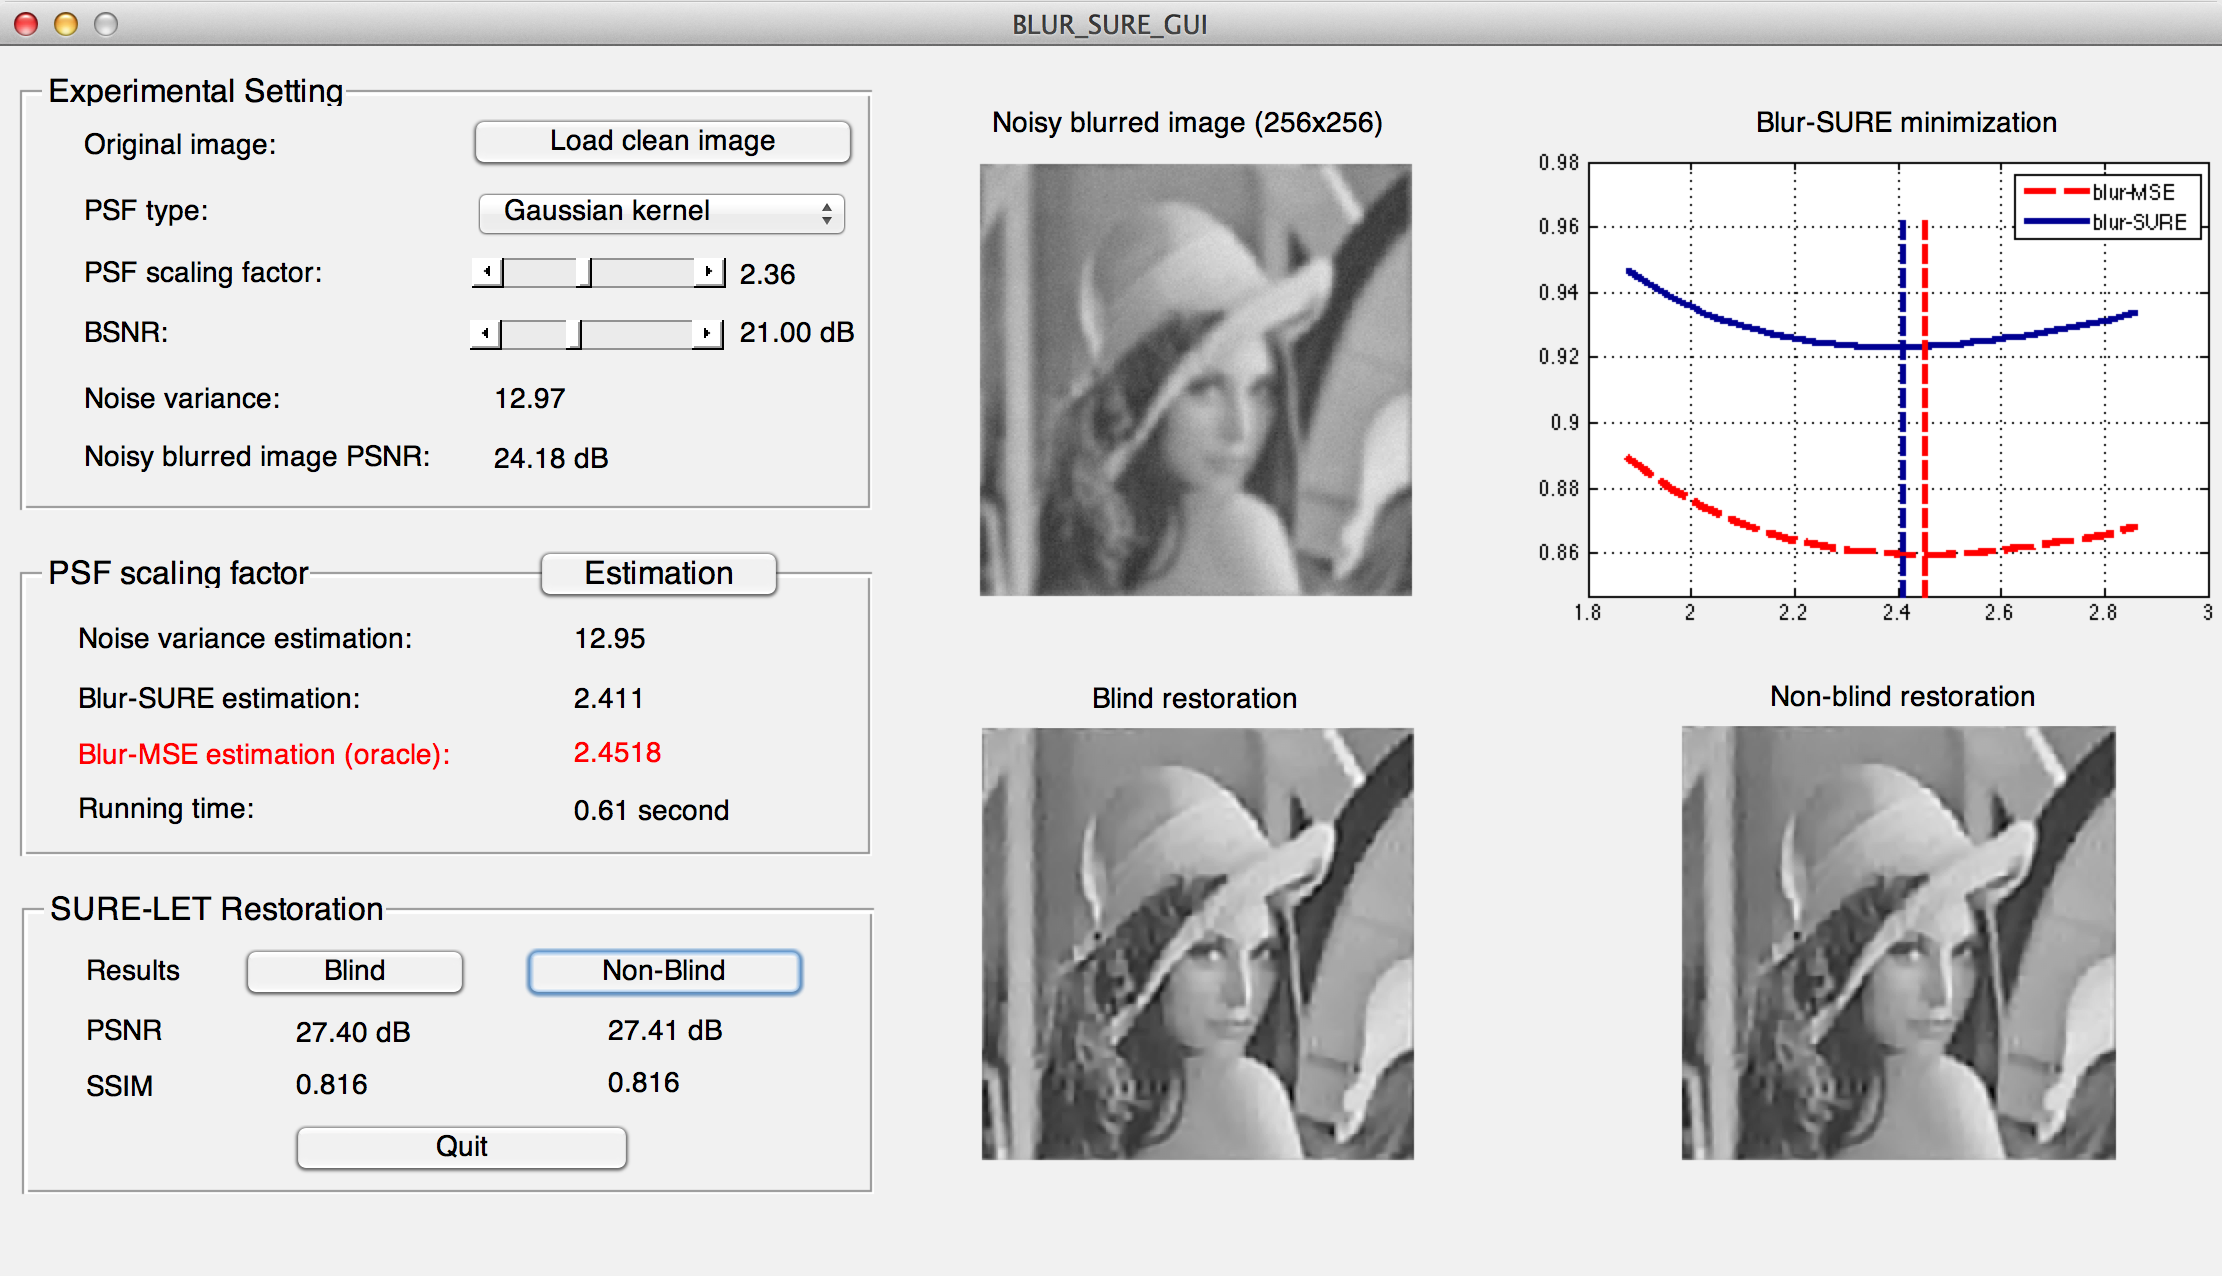Click the running time 0.61 second
Screen dimensions: 2222x1276
pos(651,811)
